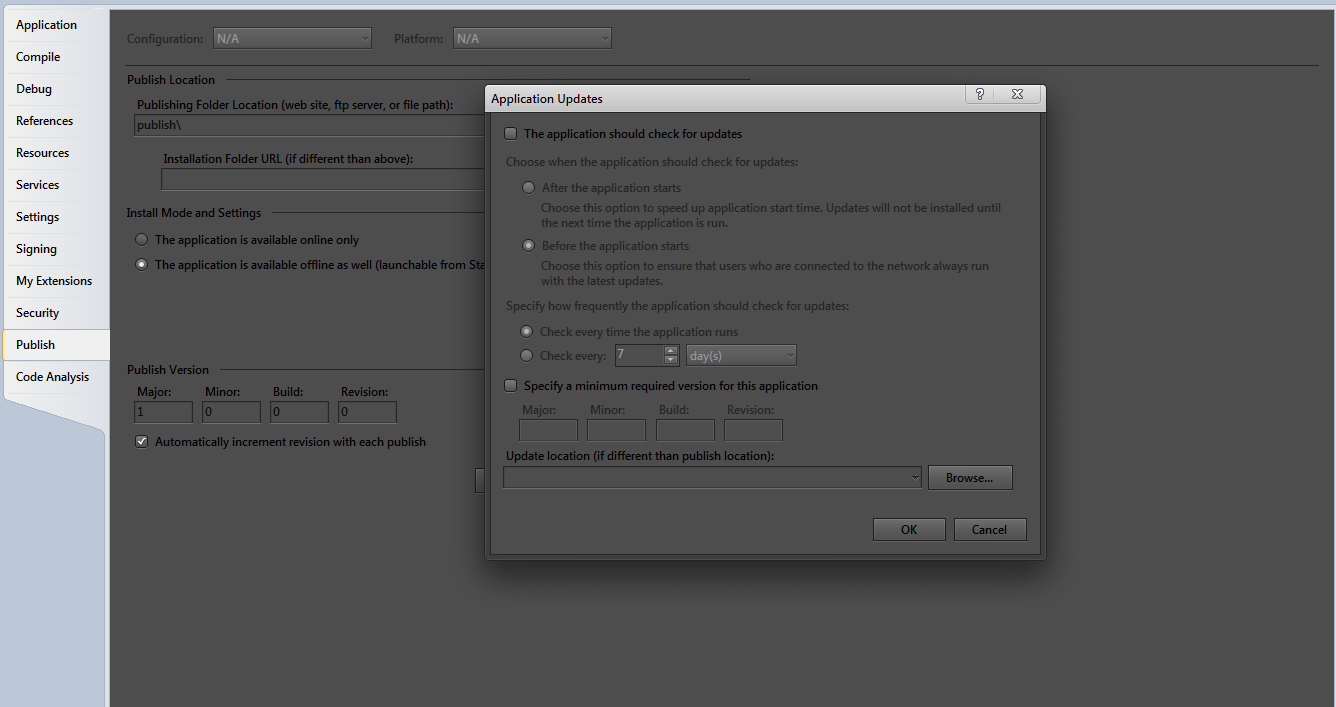1336x707 pixels.
Task: Choose the 'Check every' interval radio
Action: [527, 356]
